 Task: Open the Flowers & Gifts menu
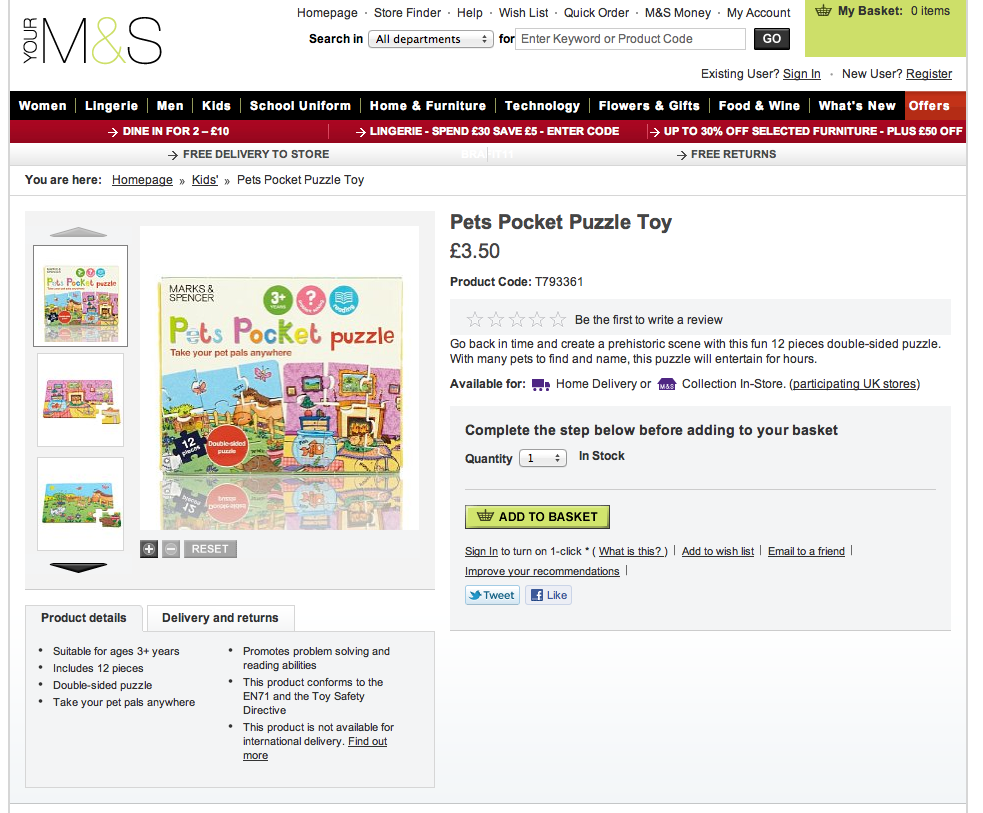[x=649, y=106]
